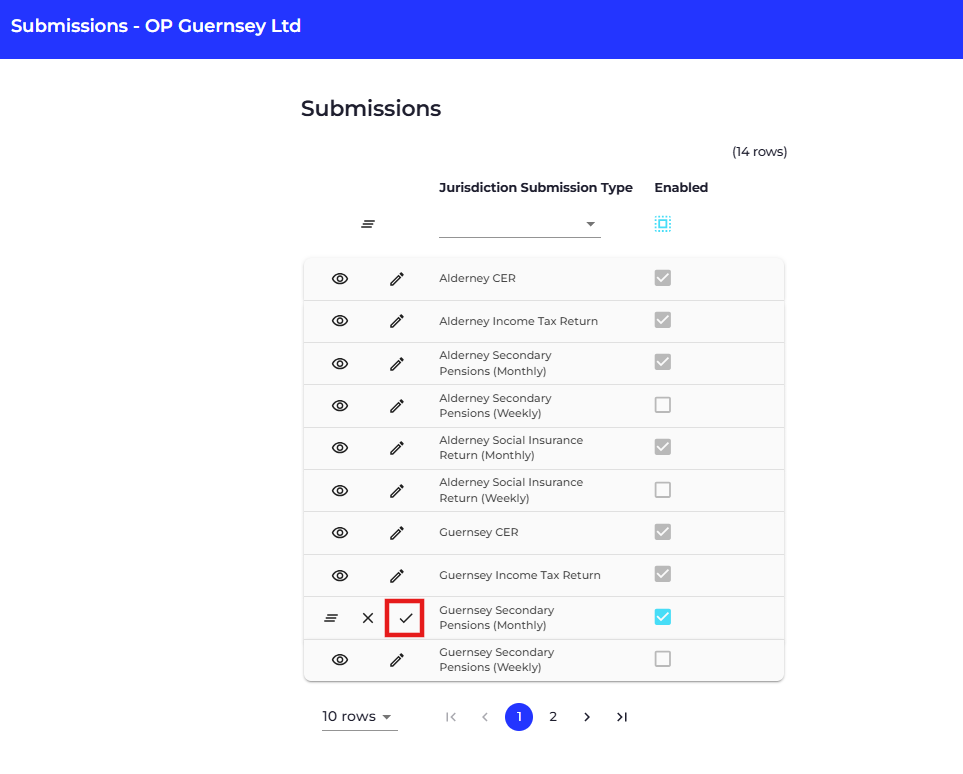View Guernsey Income Tax Return details
This screenshot has height=774, width=963.
coord(340,576)
